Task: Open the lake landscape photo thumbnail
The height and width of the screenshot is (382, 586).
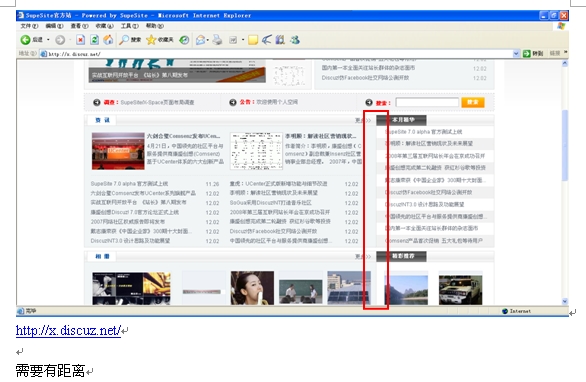Action: tap(406, 290)
